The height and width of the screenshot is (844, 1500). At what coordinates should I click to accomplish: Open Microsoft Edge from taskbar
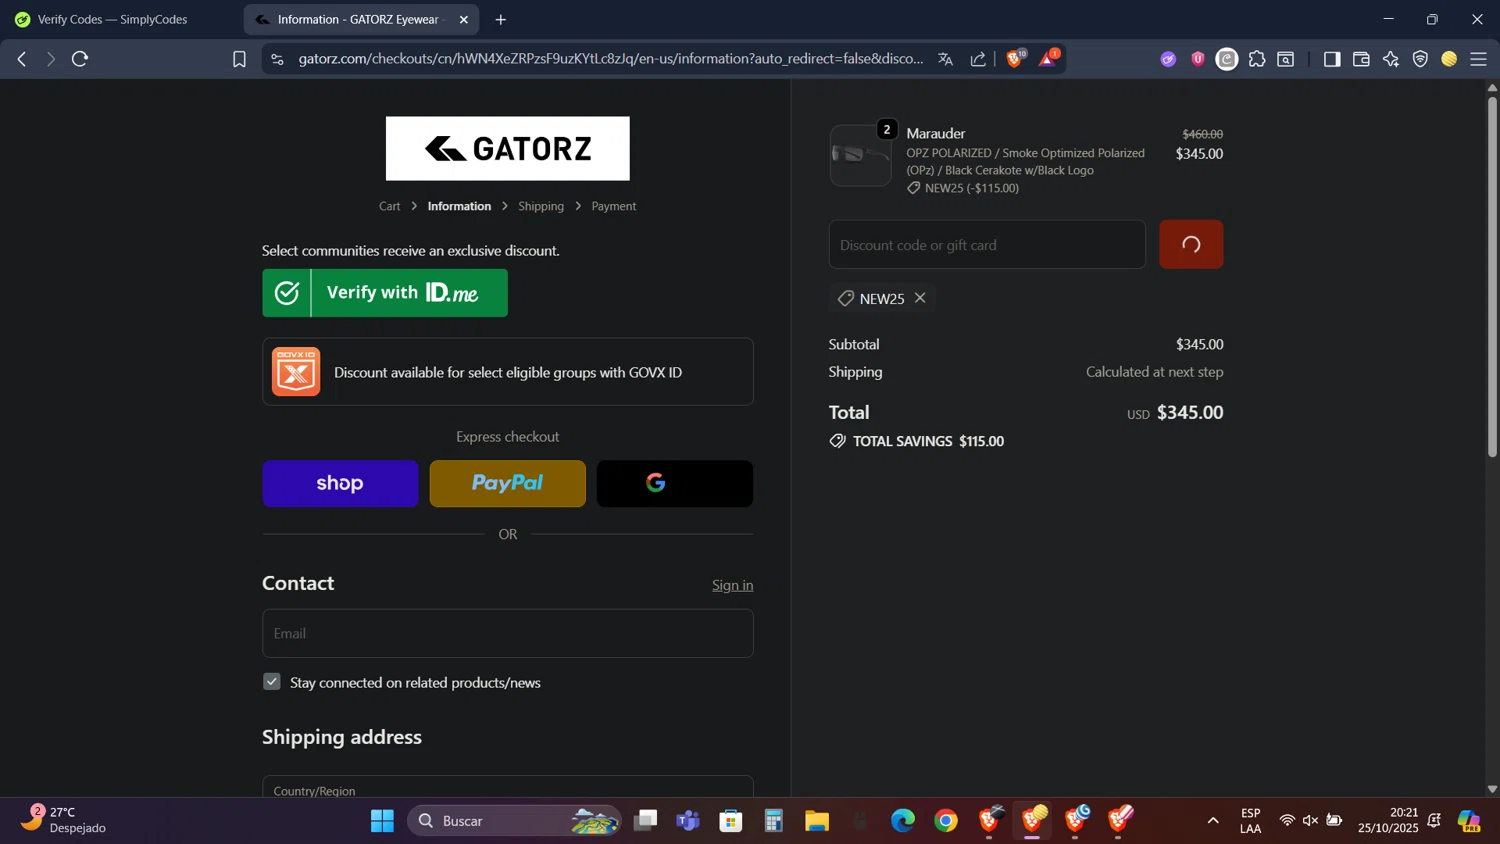903,821
